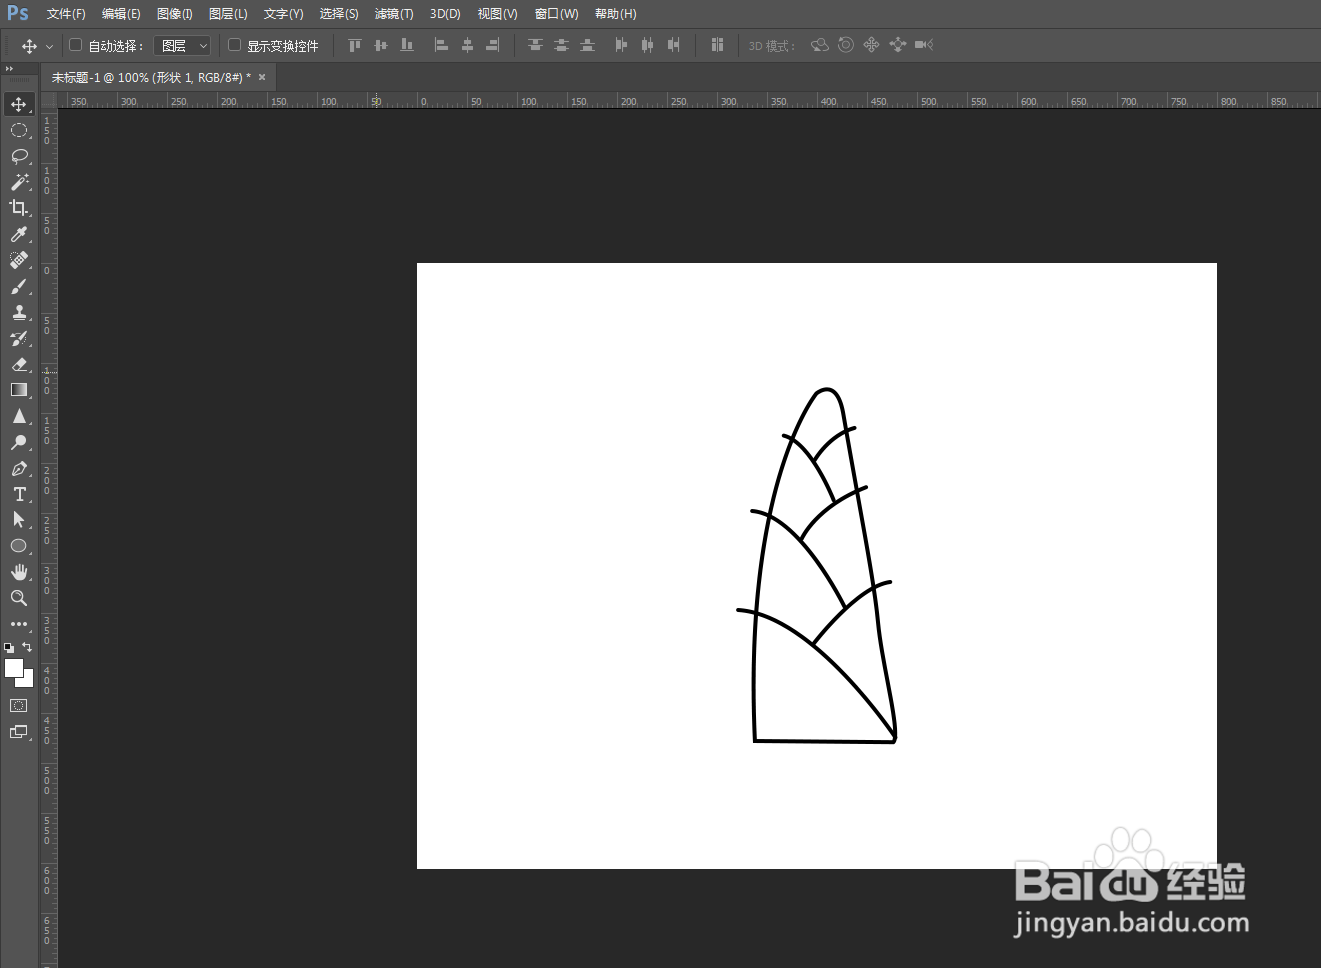This screenshot has width=1321, height=968.
Task: Click the 3D pan mode icon
Action: coord(872,45)
